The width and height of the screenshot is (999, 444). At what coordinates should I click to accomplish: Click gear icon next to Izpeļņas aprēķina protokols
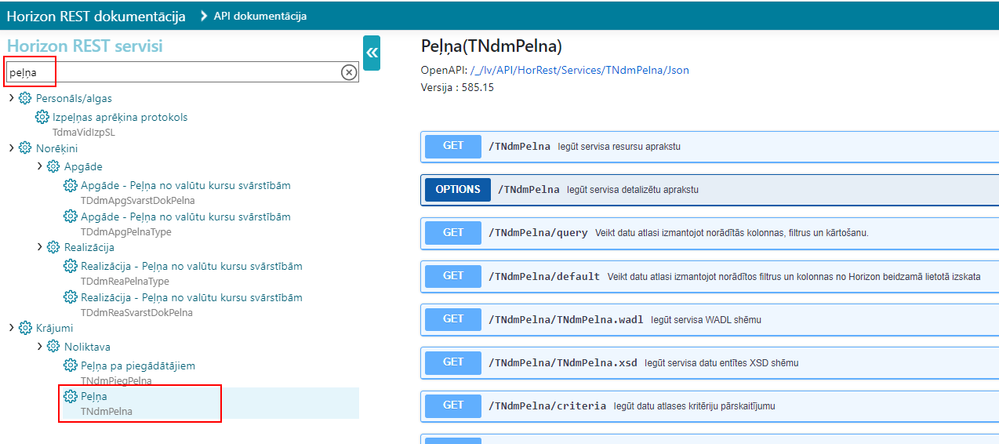(41, 117)
